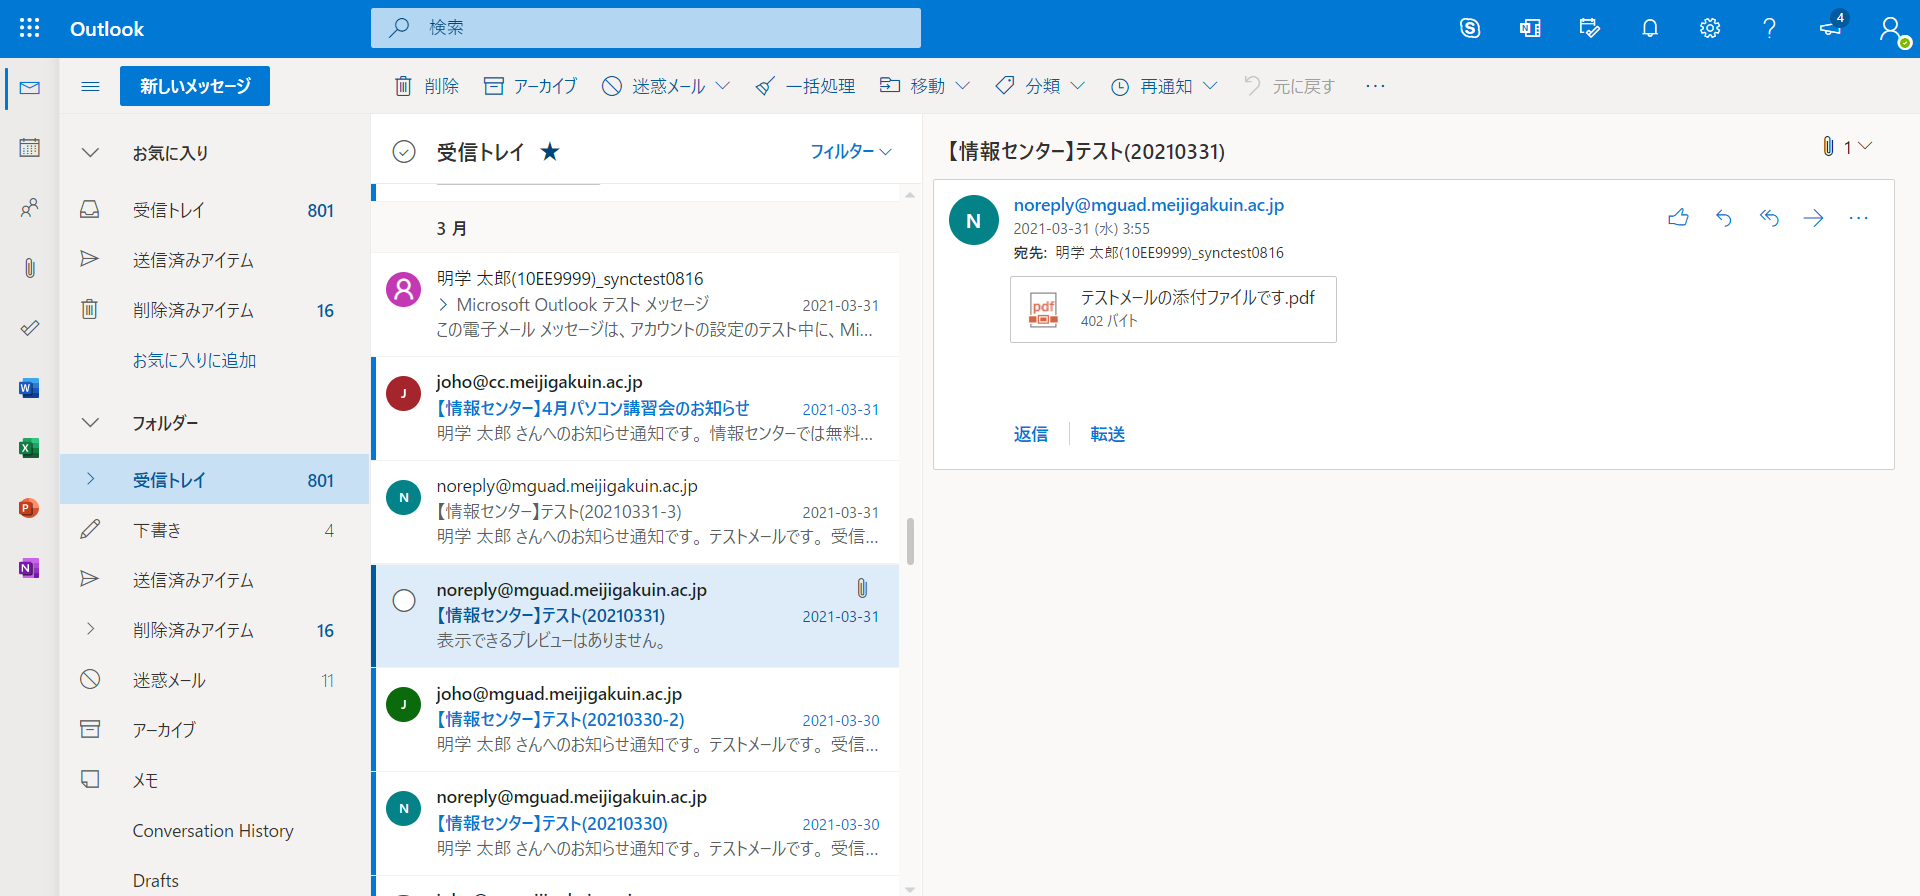Collapse the お気に入り section
This screenshot has height=896, width=1920.
click(x=90, y=153)
